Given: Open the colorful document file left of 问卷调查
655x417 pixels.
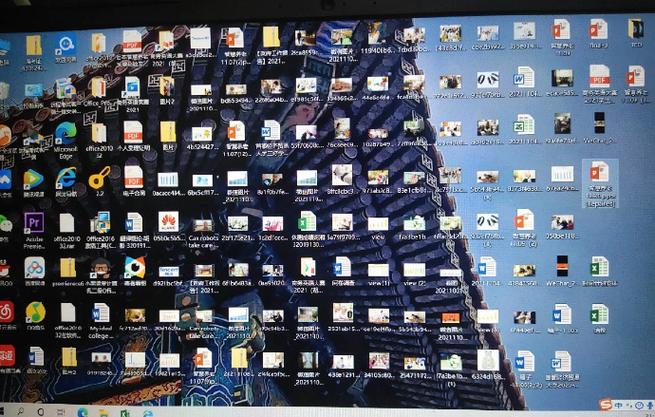Looking at the screenshot, I should [x=308, y=267].
